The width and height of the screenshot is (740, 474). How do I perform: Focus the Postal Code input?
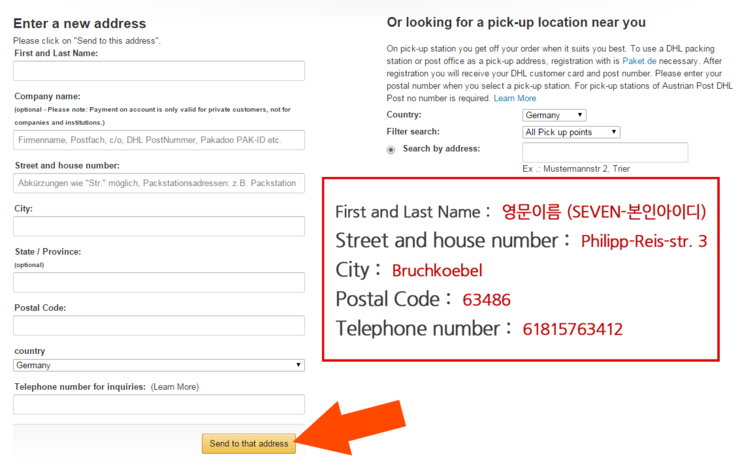pyautogui.click(x=159, y=326)
